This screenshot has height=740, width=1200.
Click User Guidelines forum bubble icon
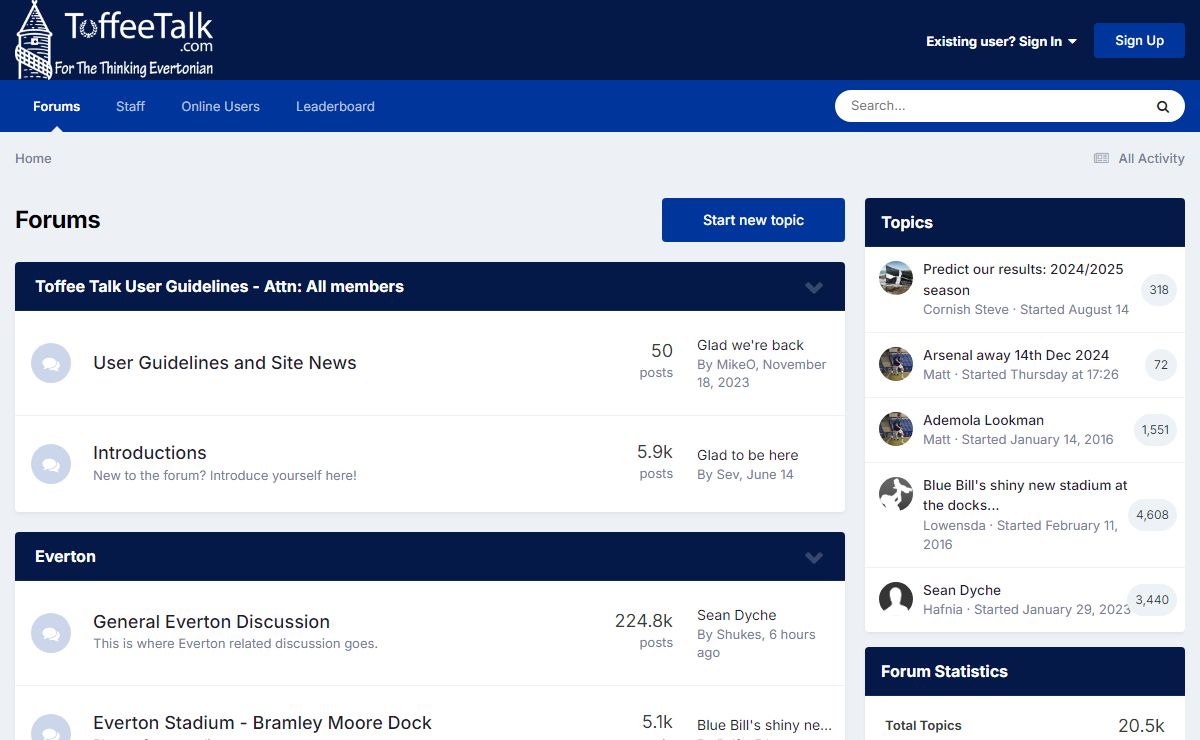pyautogui.click(x=51, y=363)
